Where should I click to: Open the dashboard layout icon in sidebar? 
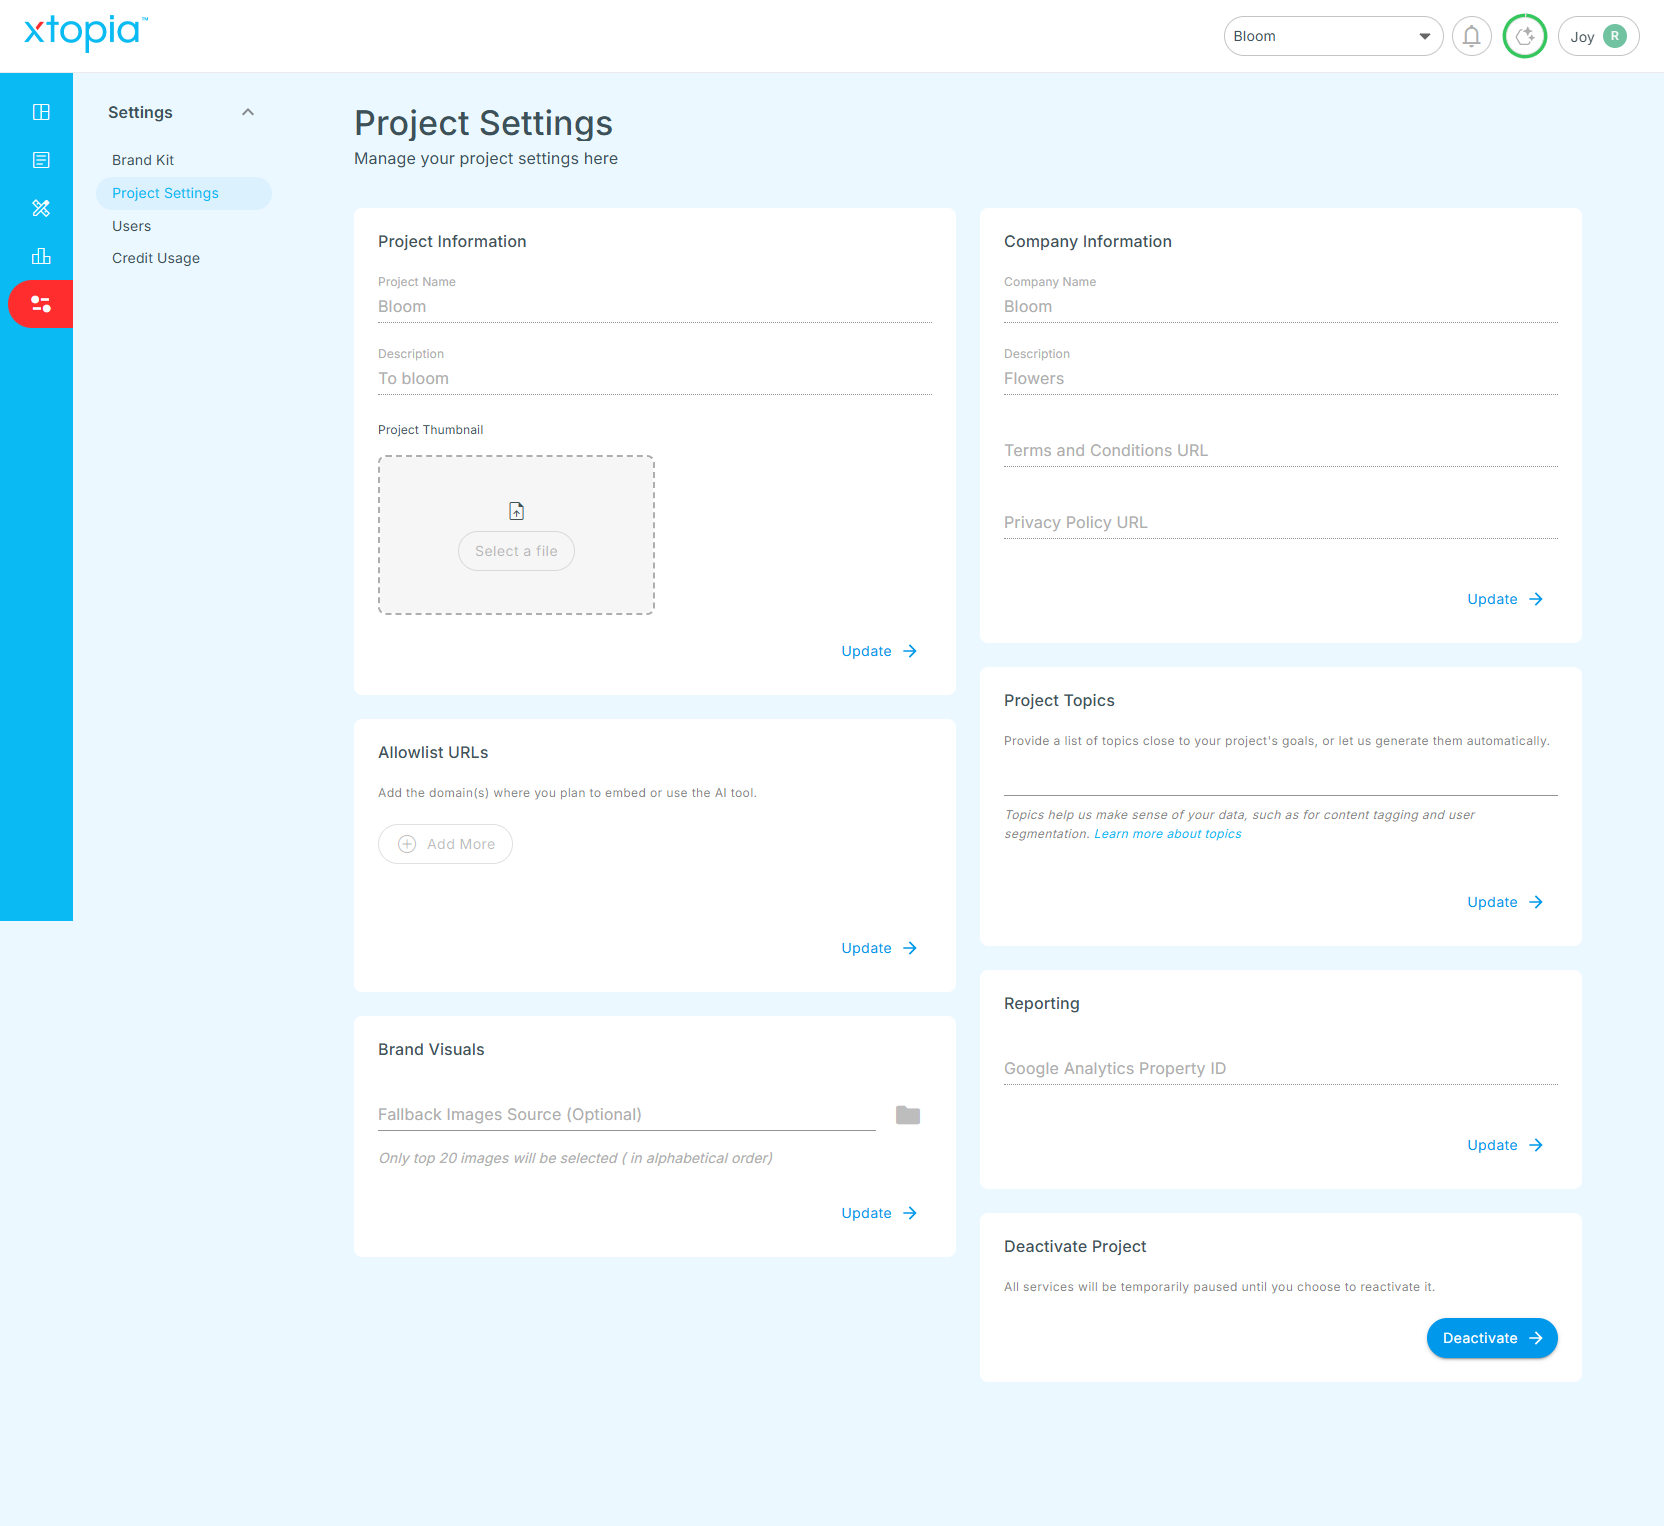41,112
